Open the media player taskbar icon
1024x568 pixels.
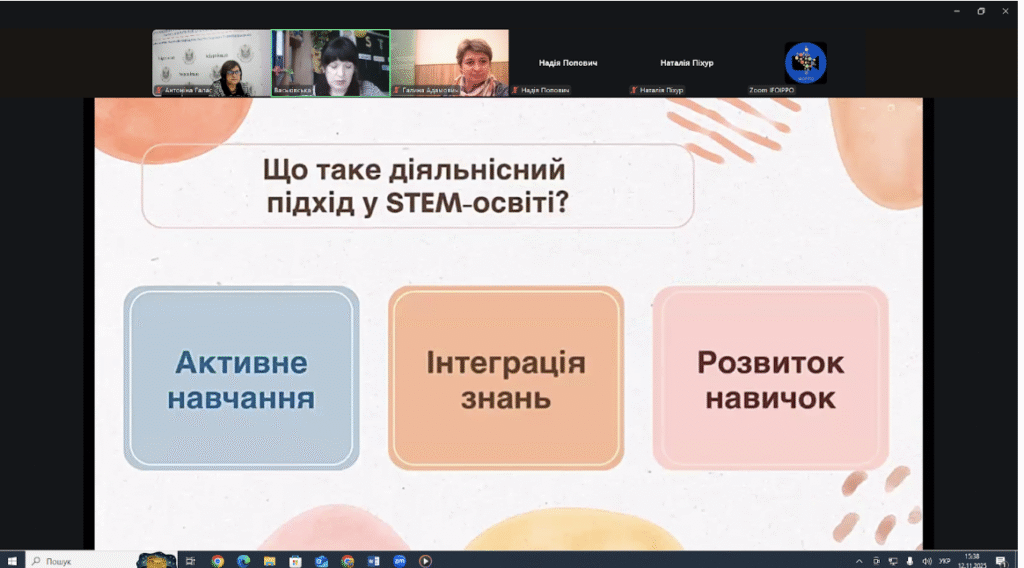coord(425,561)
